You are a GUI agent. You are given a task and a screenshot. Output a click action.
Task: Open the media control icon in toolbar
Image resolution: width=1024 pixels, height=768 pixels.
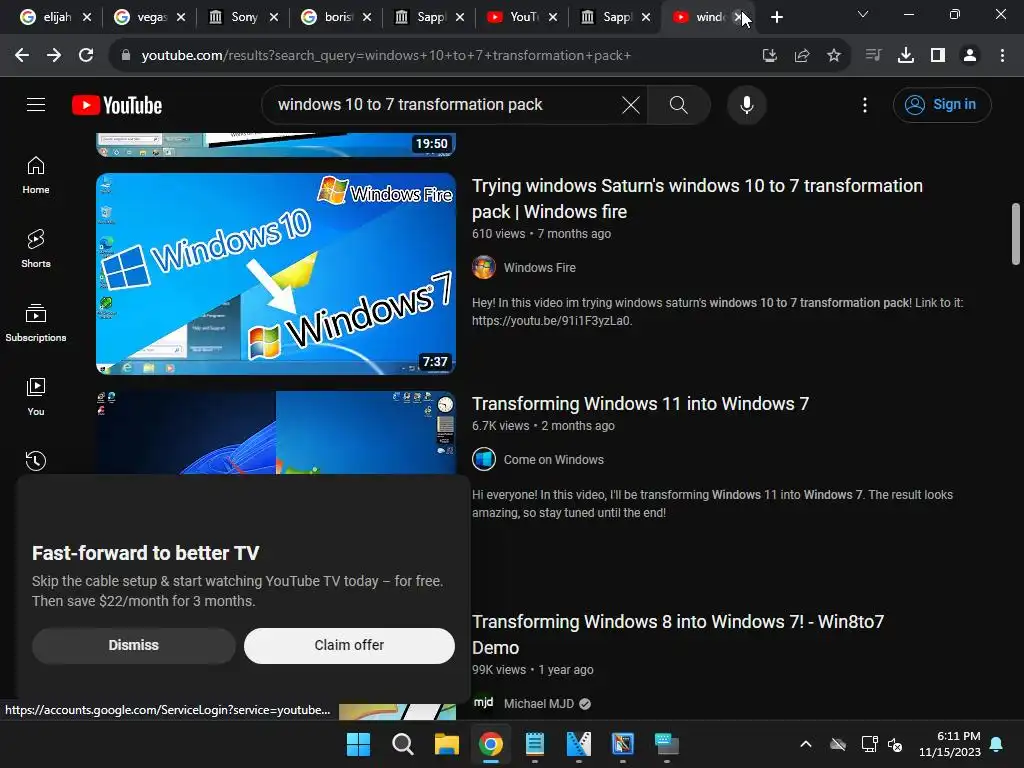pyautogui.click(x=873, y=56)
